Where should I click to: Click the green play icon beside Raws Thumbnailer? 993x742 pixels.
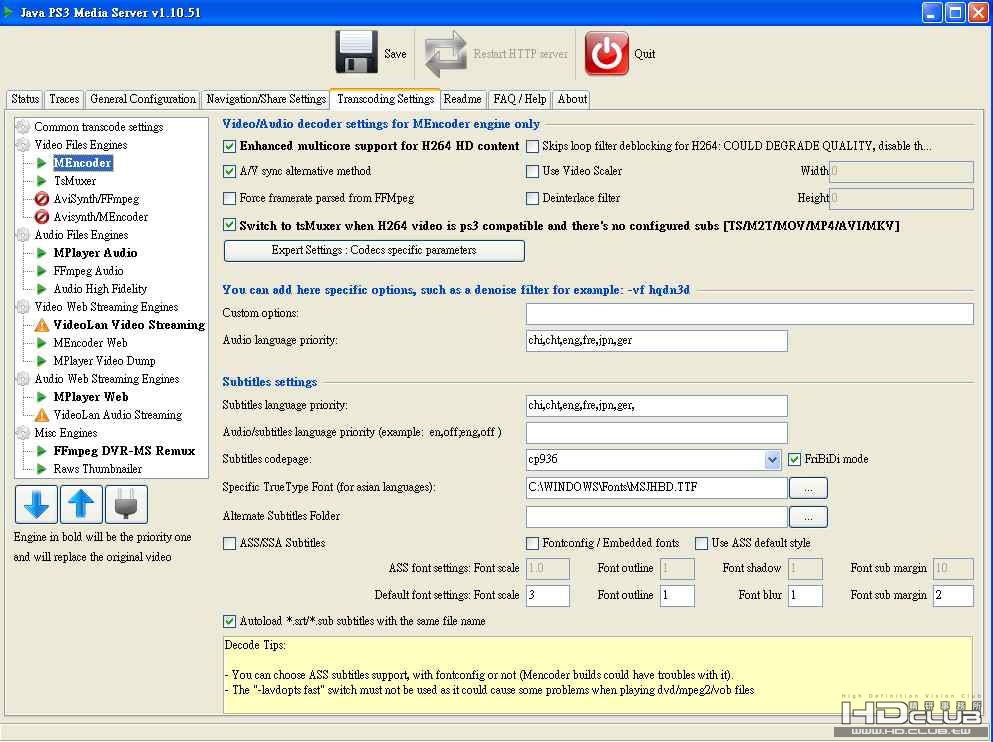click(42, 469)
